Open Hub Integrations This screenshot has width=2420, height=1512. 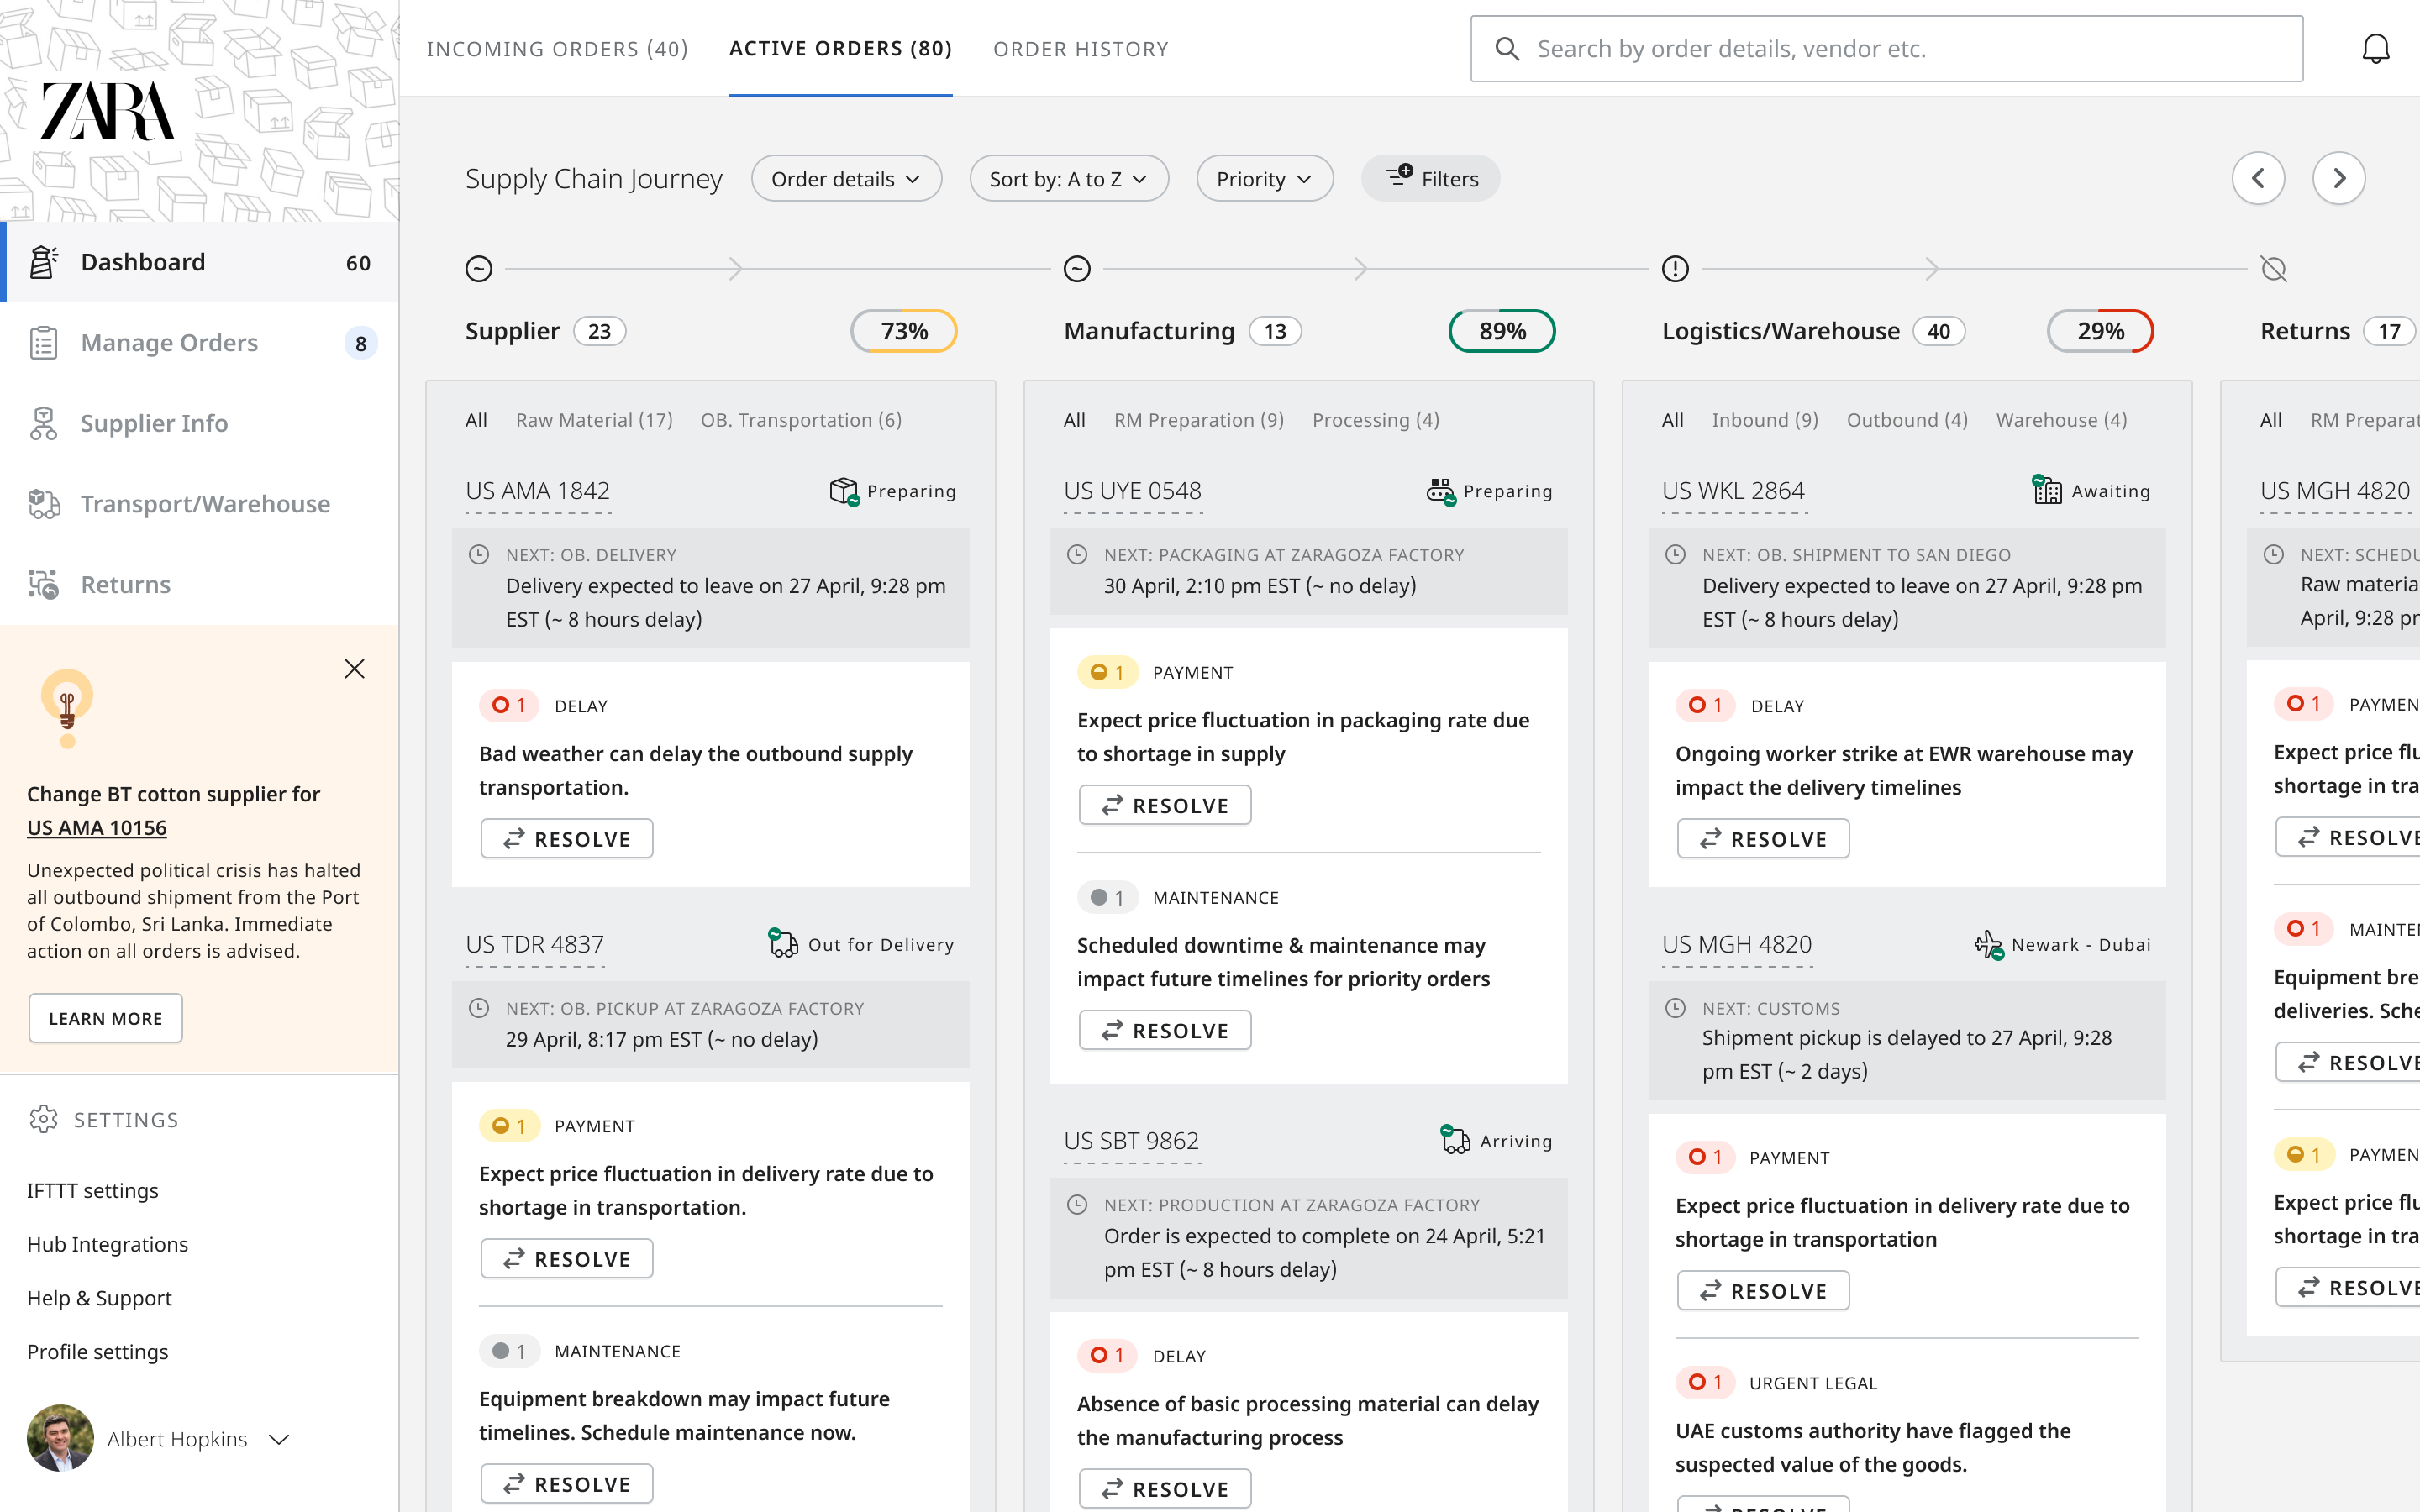[107, 1244]
